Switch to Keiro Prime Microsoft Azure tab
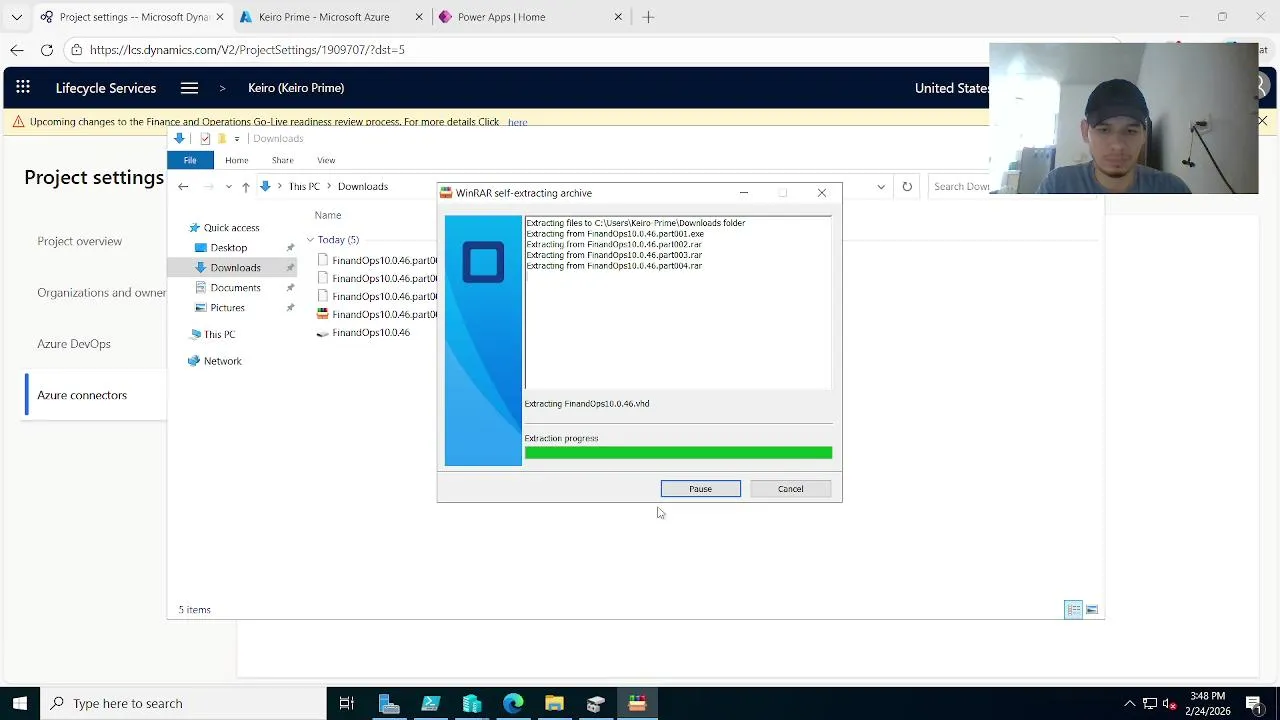Screen dimensions: 1280x720 tap(332, 17)
